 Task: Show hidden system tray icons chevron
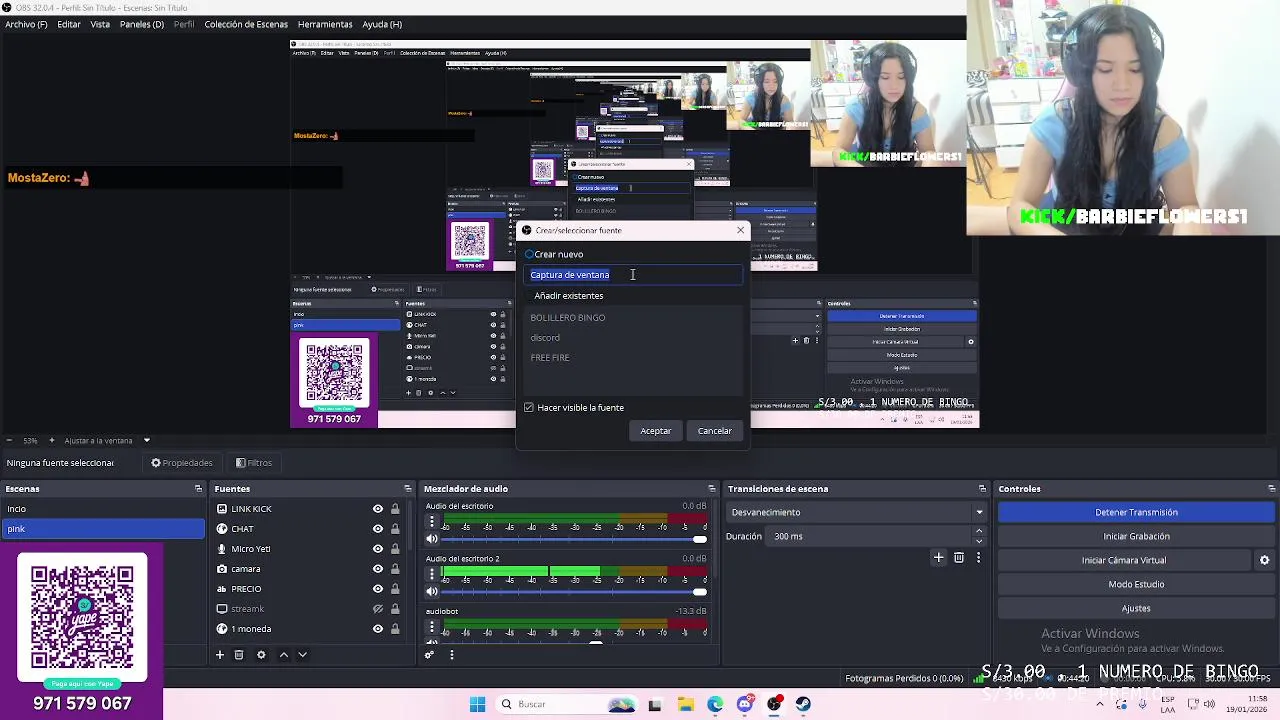pos(1100,704)
